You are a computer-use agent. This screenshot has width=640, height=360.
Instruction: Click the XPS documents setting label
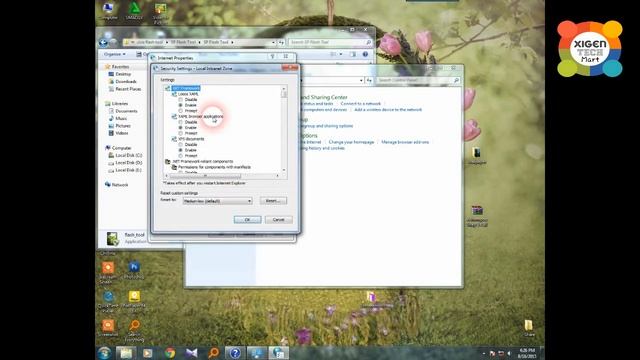coord(191,139)
